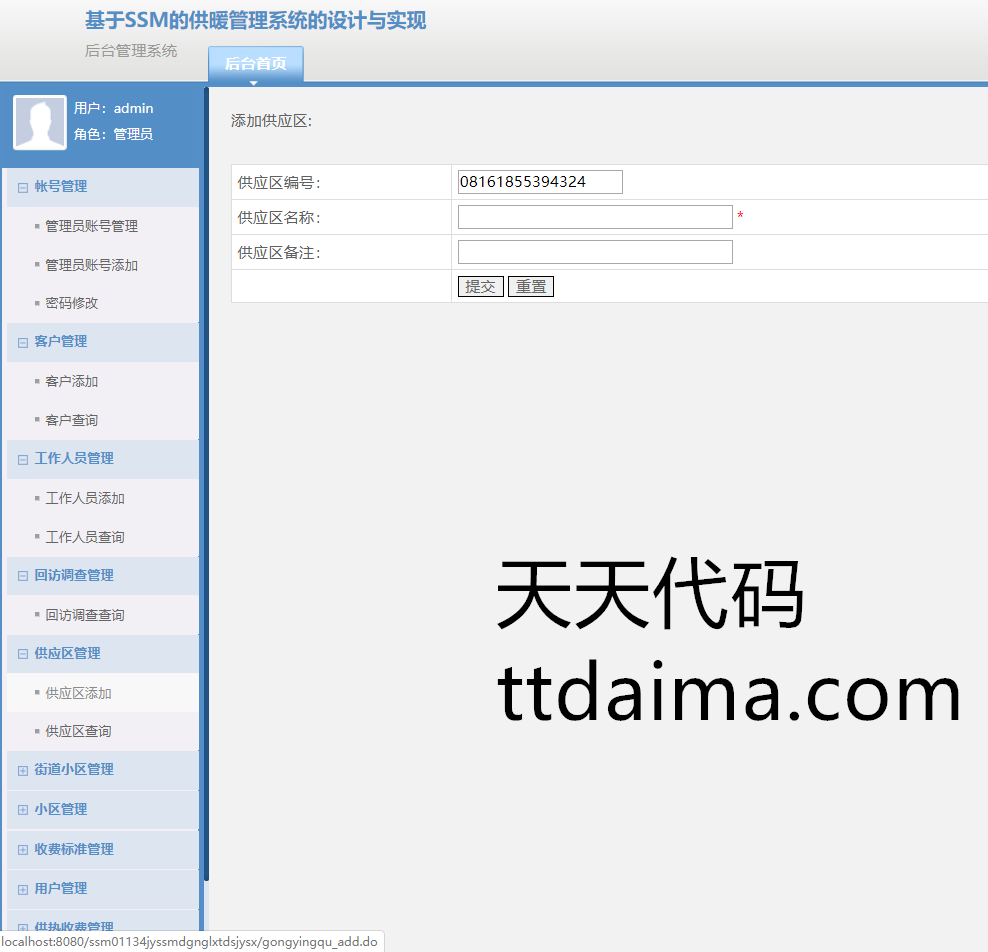The image size is (988, 952).
Task: Click the admin user avatar image
Action: 40,122
